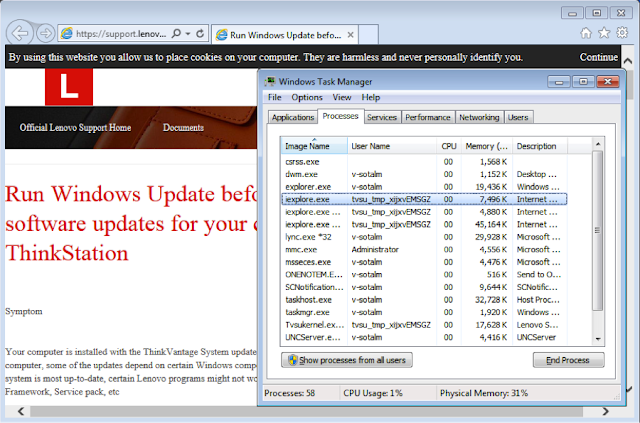Select highlighted iexplore.exe using 7,496 K
Screen dimensions: 640x423
click(x=424, y=199)
